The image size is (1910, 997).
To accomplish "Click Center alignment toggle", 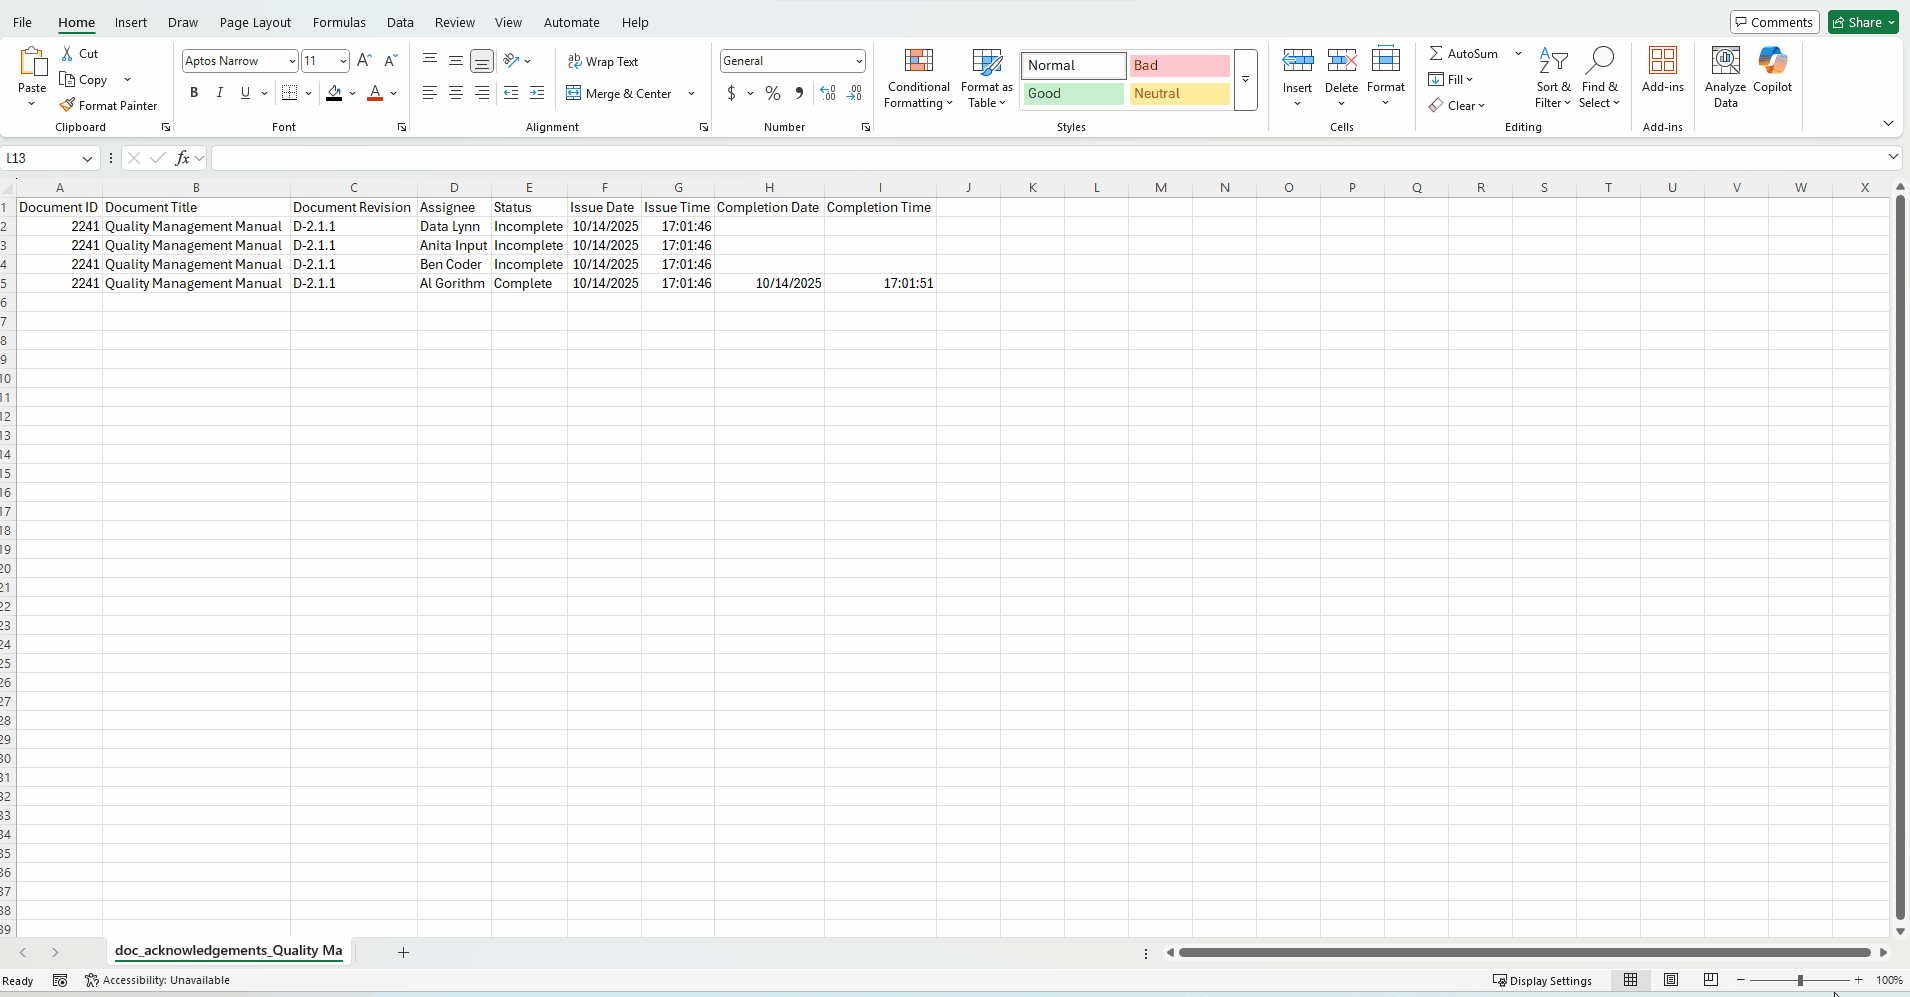I will point(456,93).
